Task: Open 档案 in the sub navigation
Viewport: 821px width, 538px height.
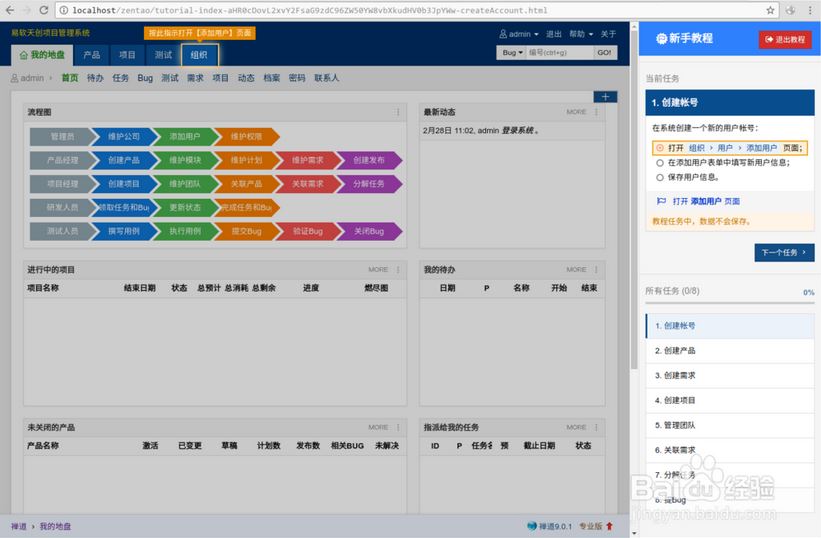Action: (272, 78)
